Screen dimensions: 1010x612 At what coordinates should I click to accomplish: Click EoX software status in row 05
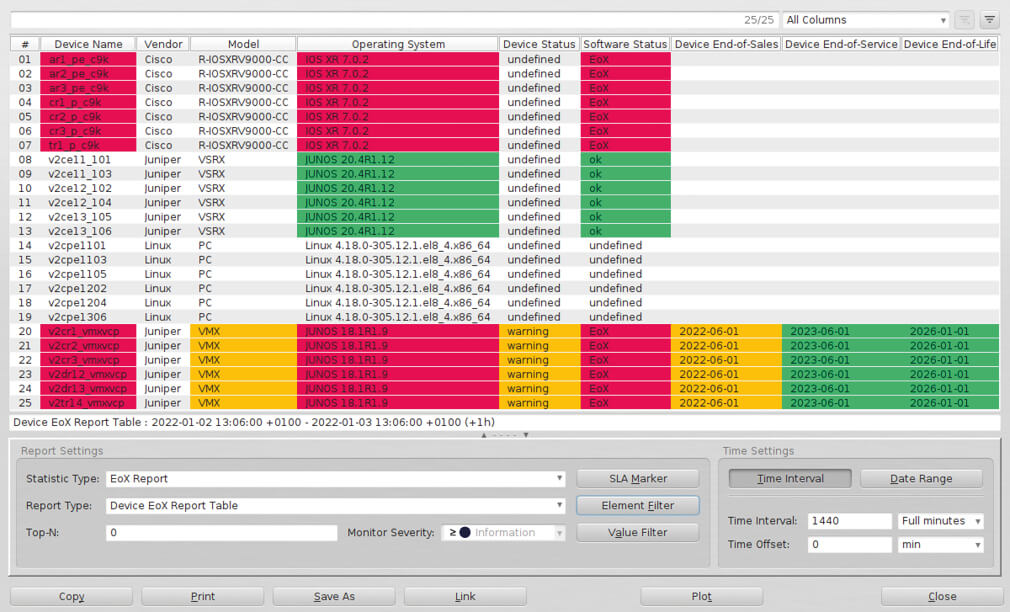pos(625,117)
